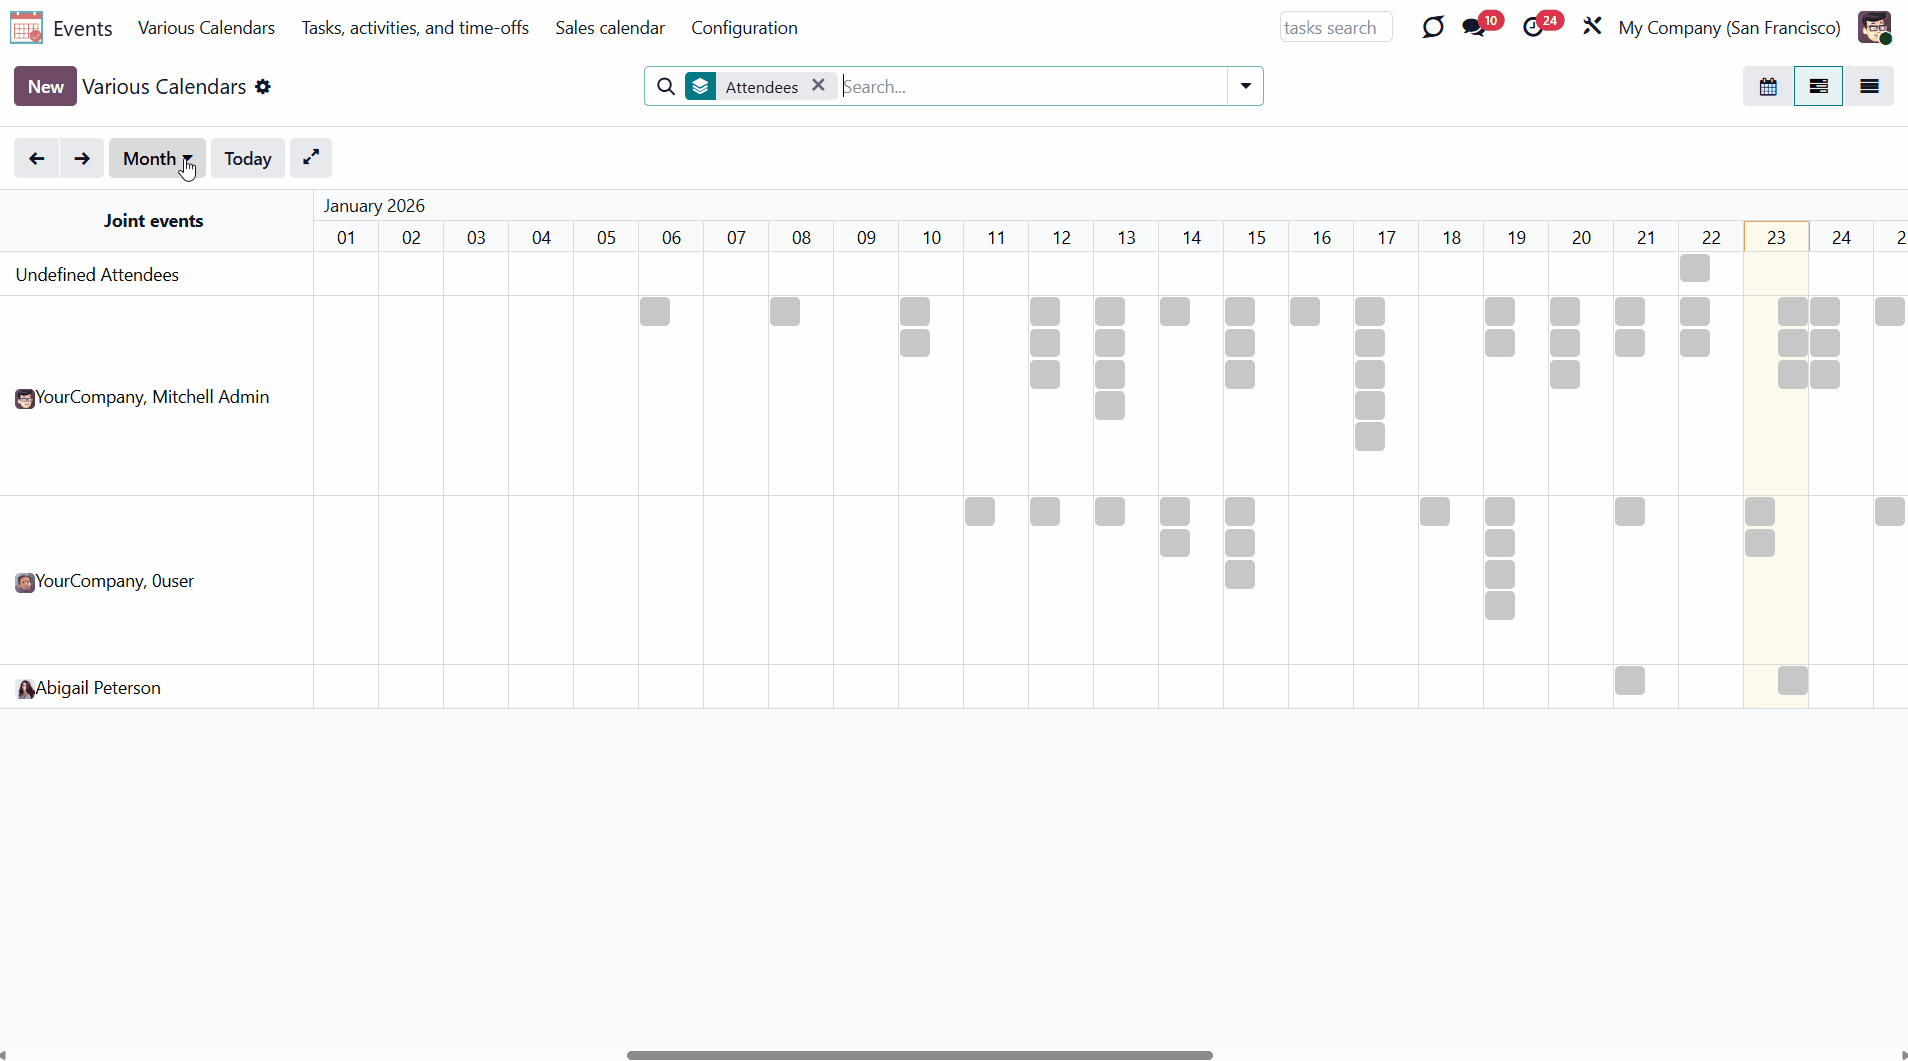Remove the Attendees group filter
The width and height of the screenshot is (1908, 1061).
(x=818, y=86)
